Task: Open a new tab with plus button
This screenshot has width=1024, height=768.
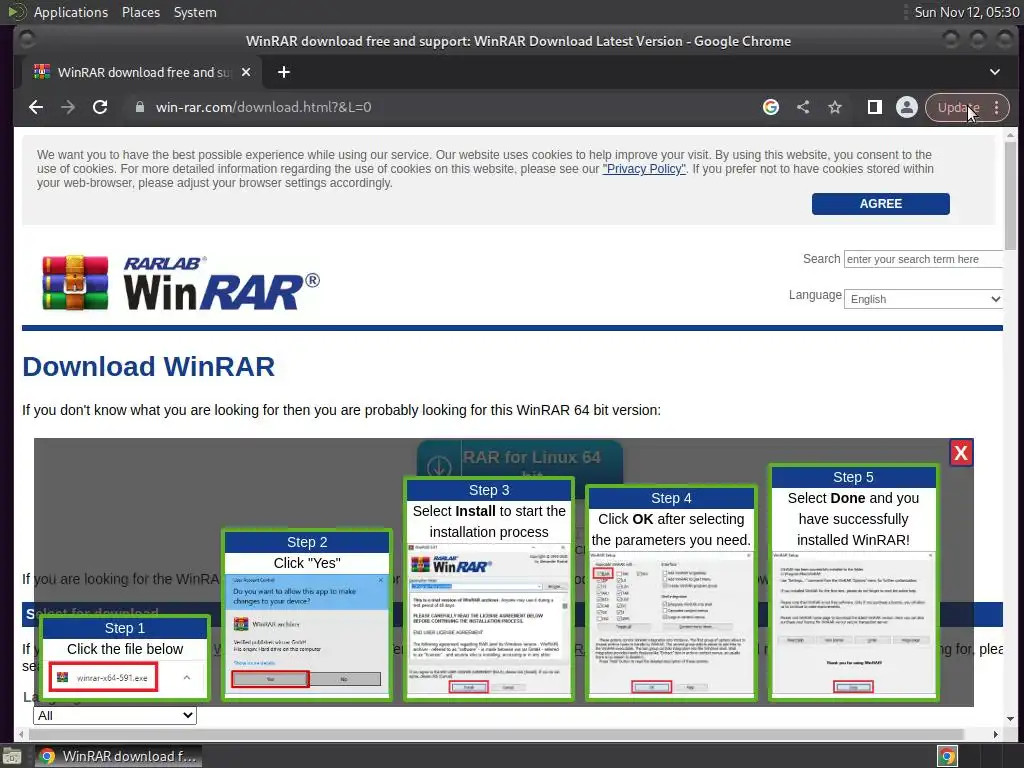Action: pos(283,72)
